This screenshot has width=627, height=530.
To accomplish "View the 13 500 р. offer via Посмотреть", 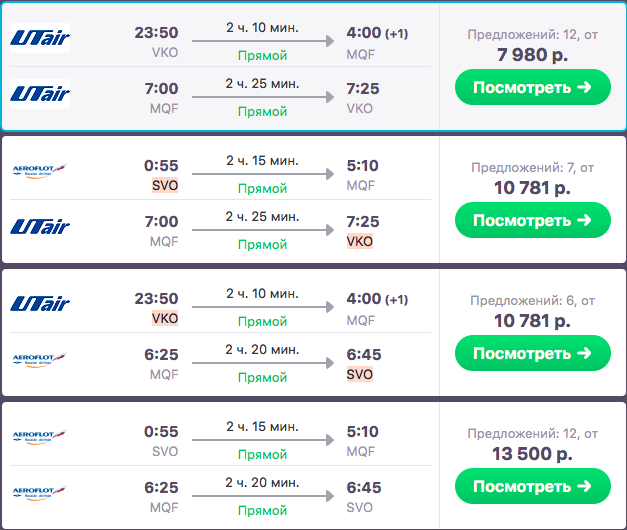I will point(532,486).
